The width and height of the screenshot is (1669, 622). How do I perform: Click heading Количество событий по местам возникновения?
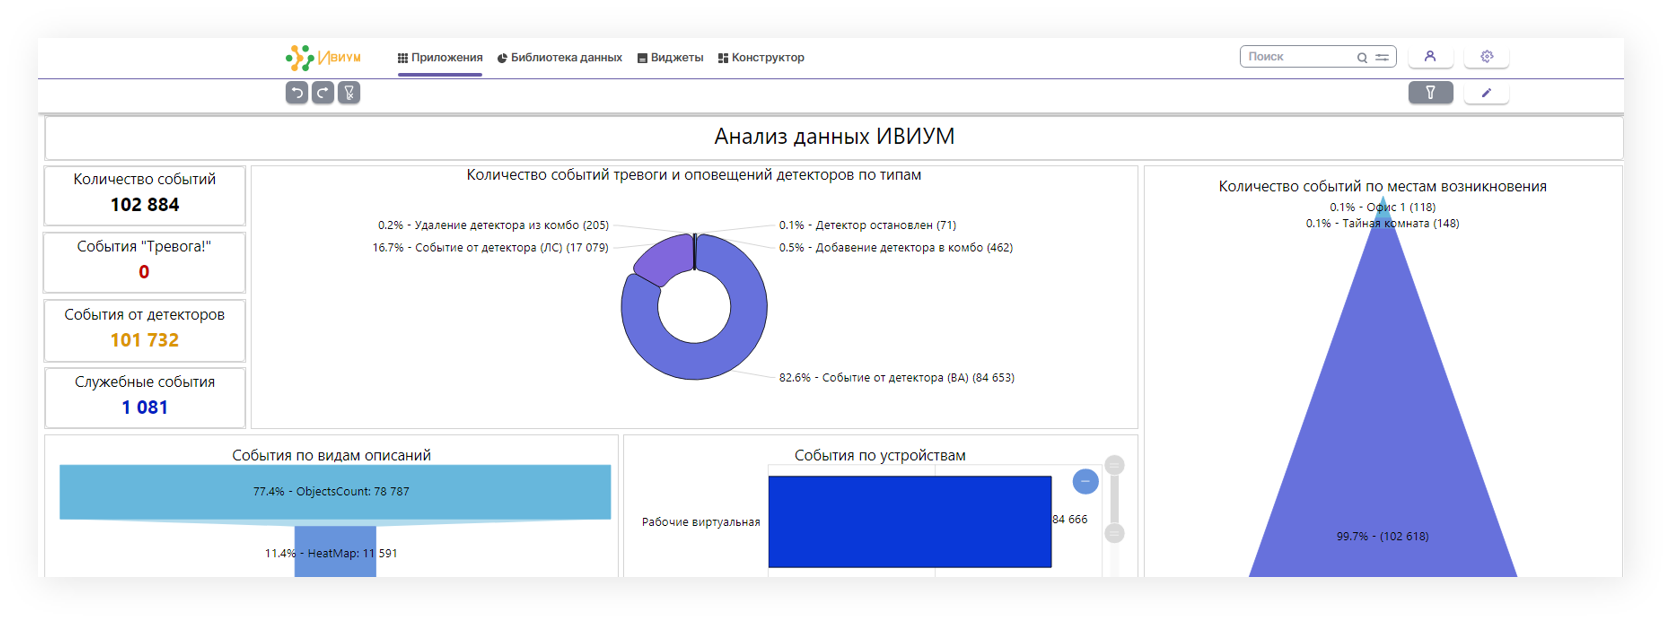tap(1382, 186)
